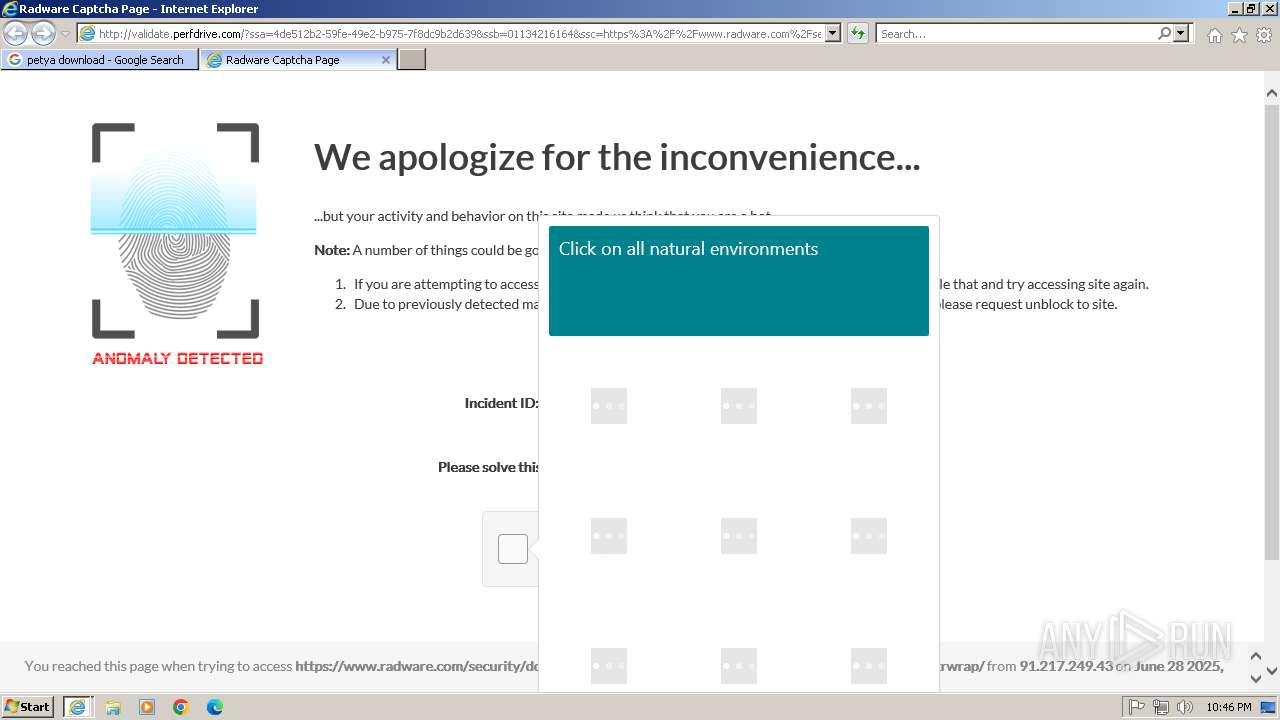Click the refresh page icon
Screen dimensions: 1280x720
(x=858, y=33)
